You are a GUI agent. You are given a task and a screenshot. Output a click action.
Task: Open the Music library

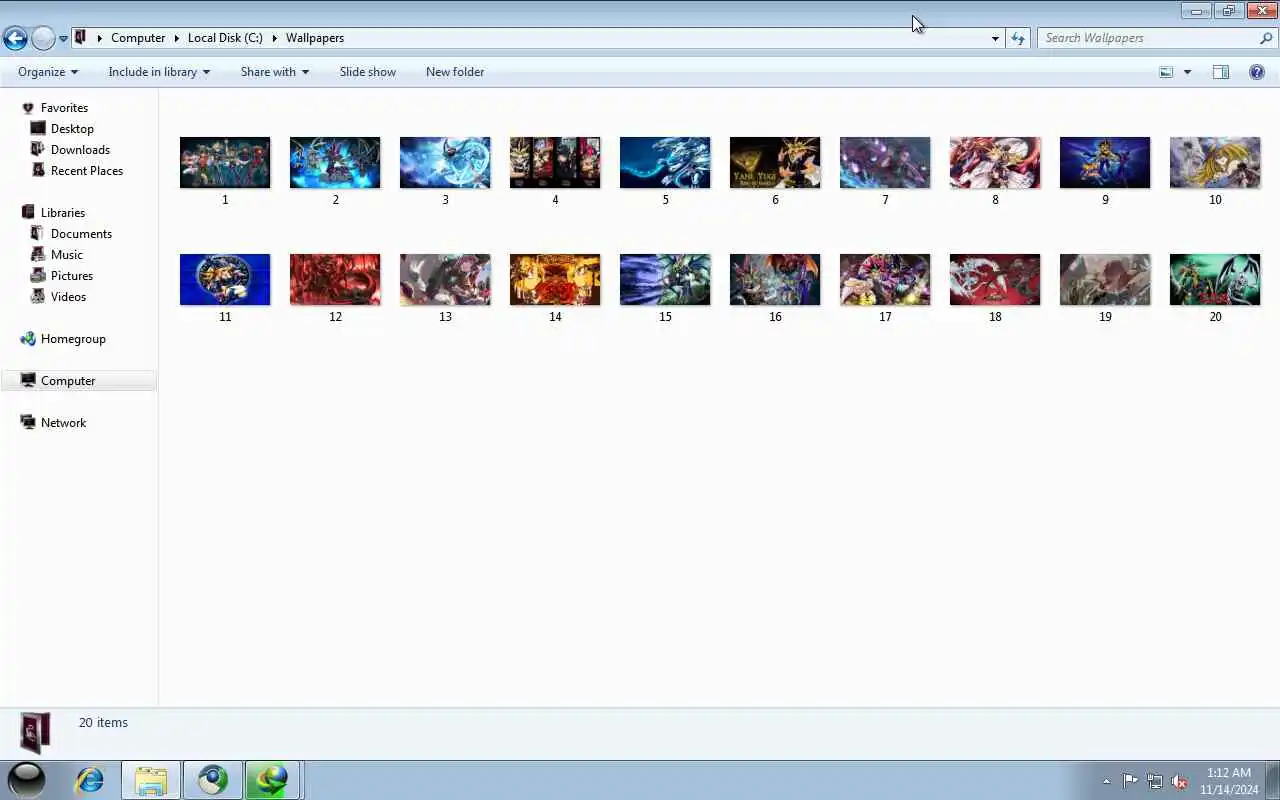67,255
